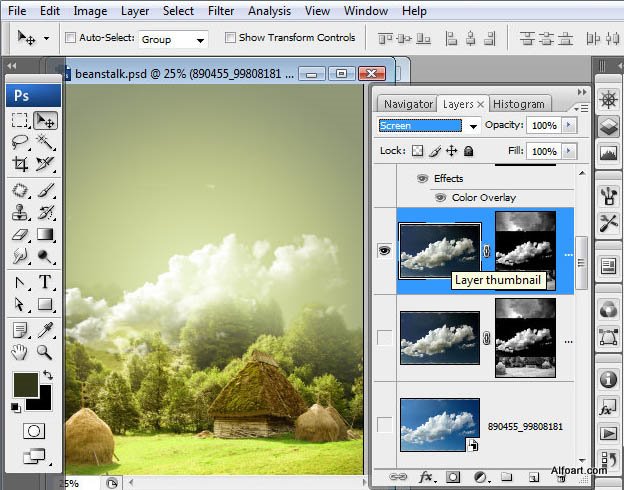Open the Filter menu

click(221, 11)
